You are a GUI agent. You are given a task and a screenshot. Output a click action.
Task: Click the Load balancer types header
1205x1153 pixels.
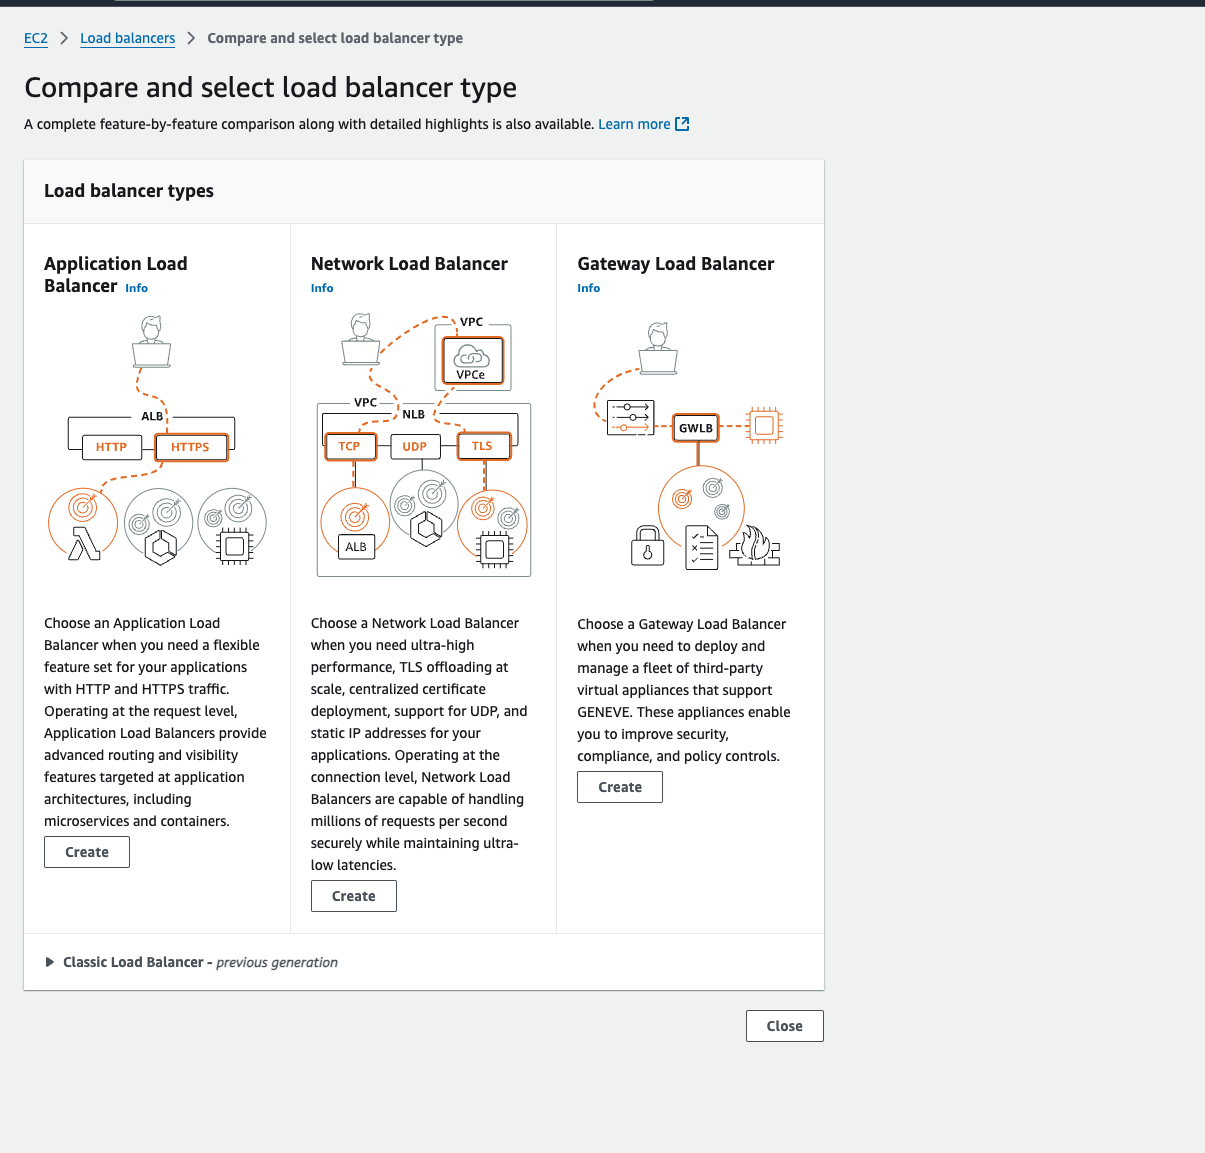coord(129,191)
